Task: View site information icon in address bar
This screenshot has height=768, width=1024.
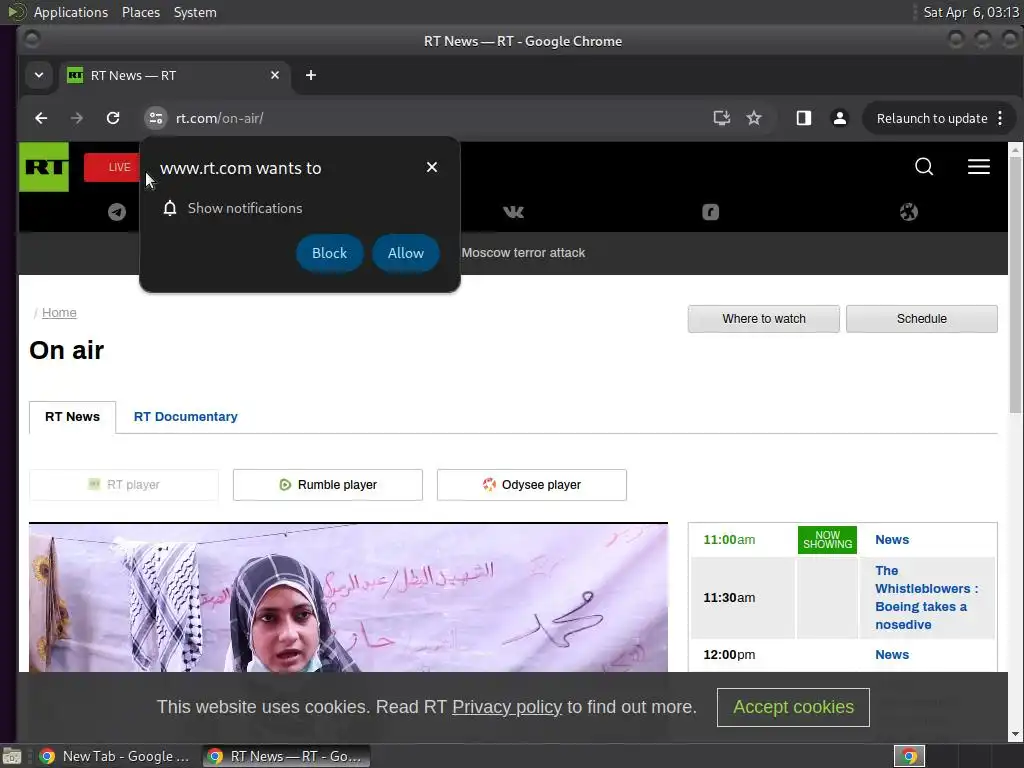Action: 155,118
